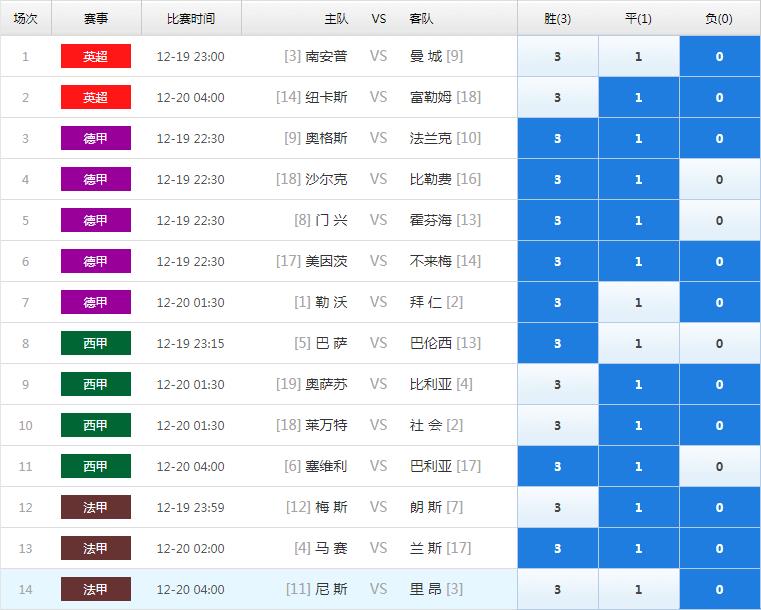The width and height of the screenshot is (761, 610).
Task: Deselect win (3) for 奥格斯 vs 法兰克
Action: tap(558, 138)
